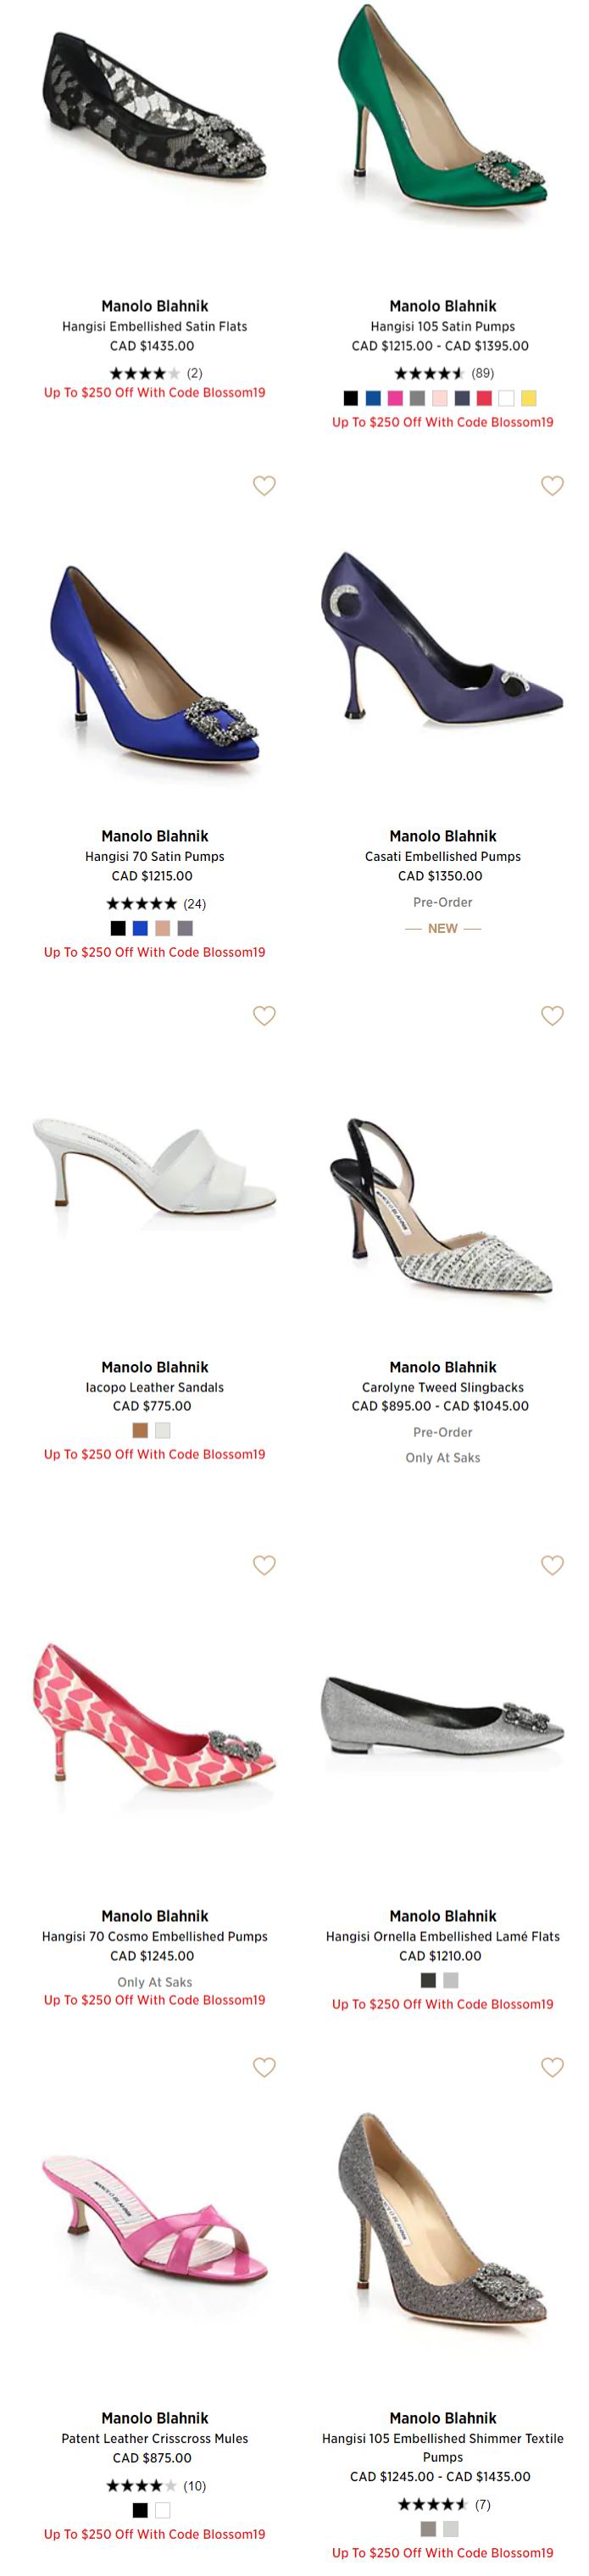View the green Hangisi 105 pump image
Image resolution: width=589 pixels, height=2576 pixels.
coord(442,112)
